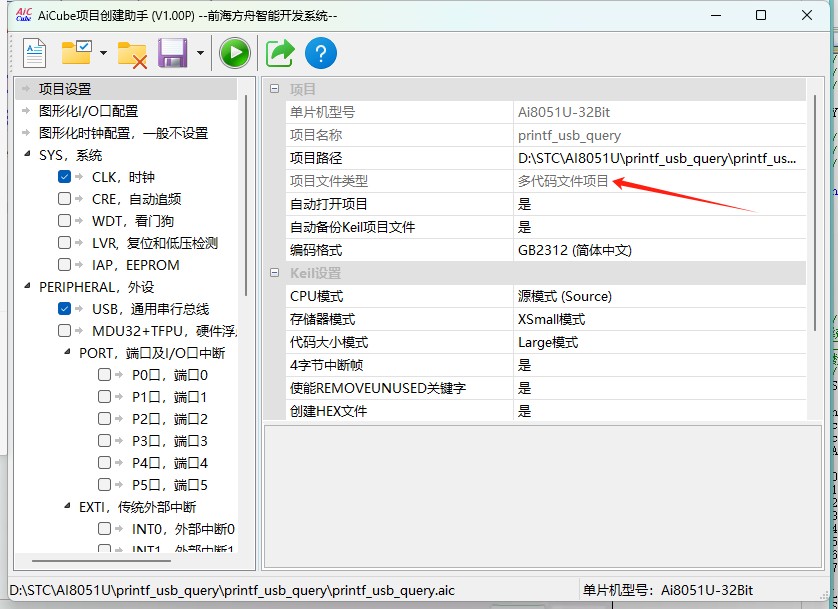
Task: Enable the P1口, 端口1 checkbox
Action: (x=104, y=396)
